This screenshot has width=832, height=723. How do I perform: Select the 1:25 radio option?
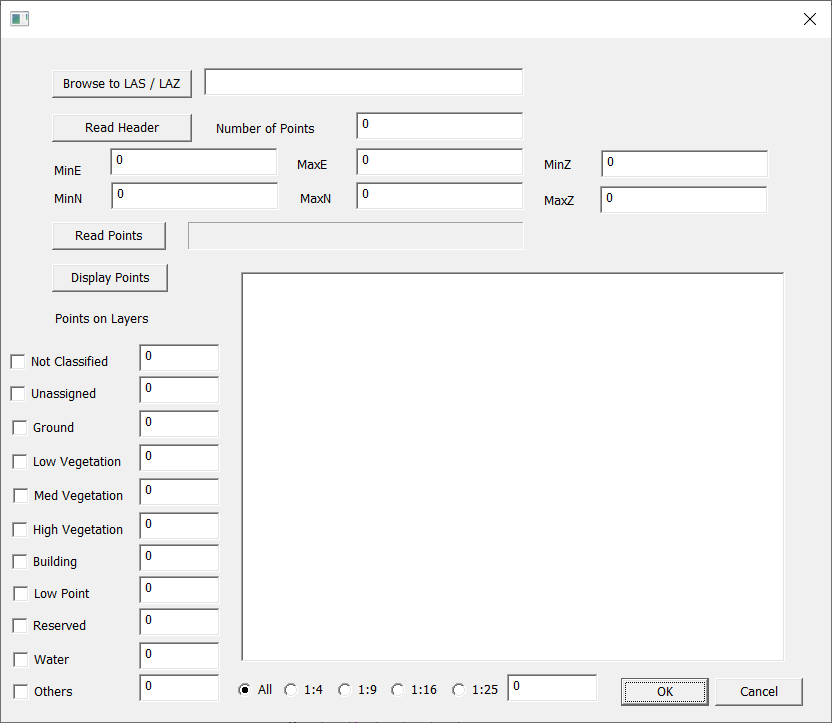459,690
